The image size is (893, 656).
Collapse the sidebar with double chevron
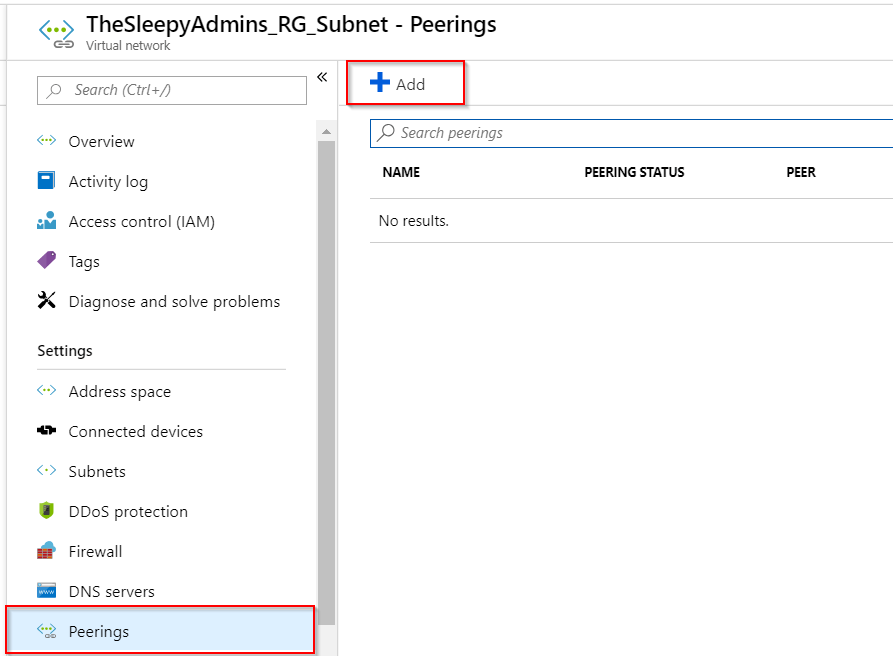tap(322, 77)
